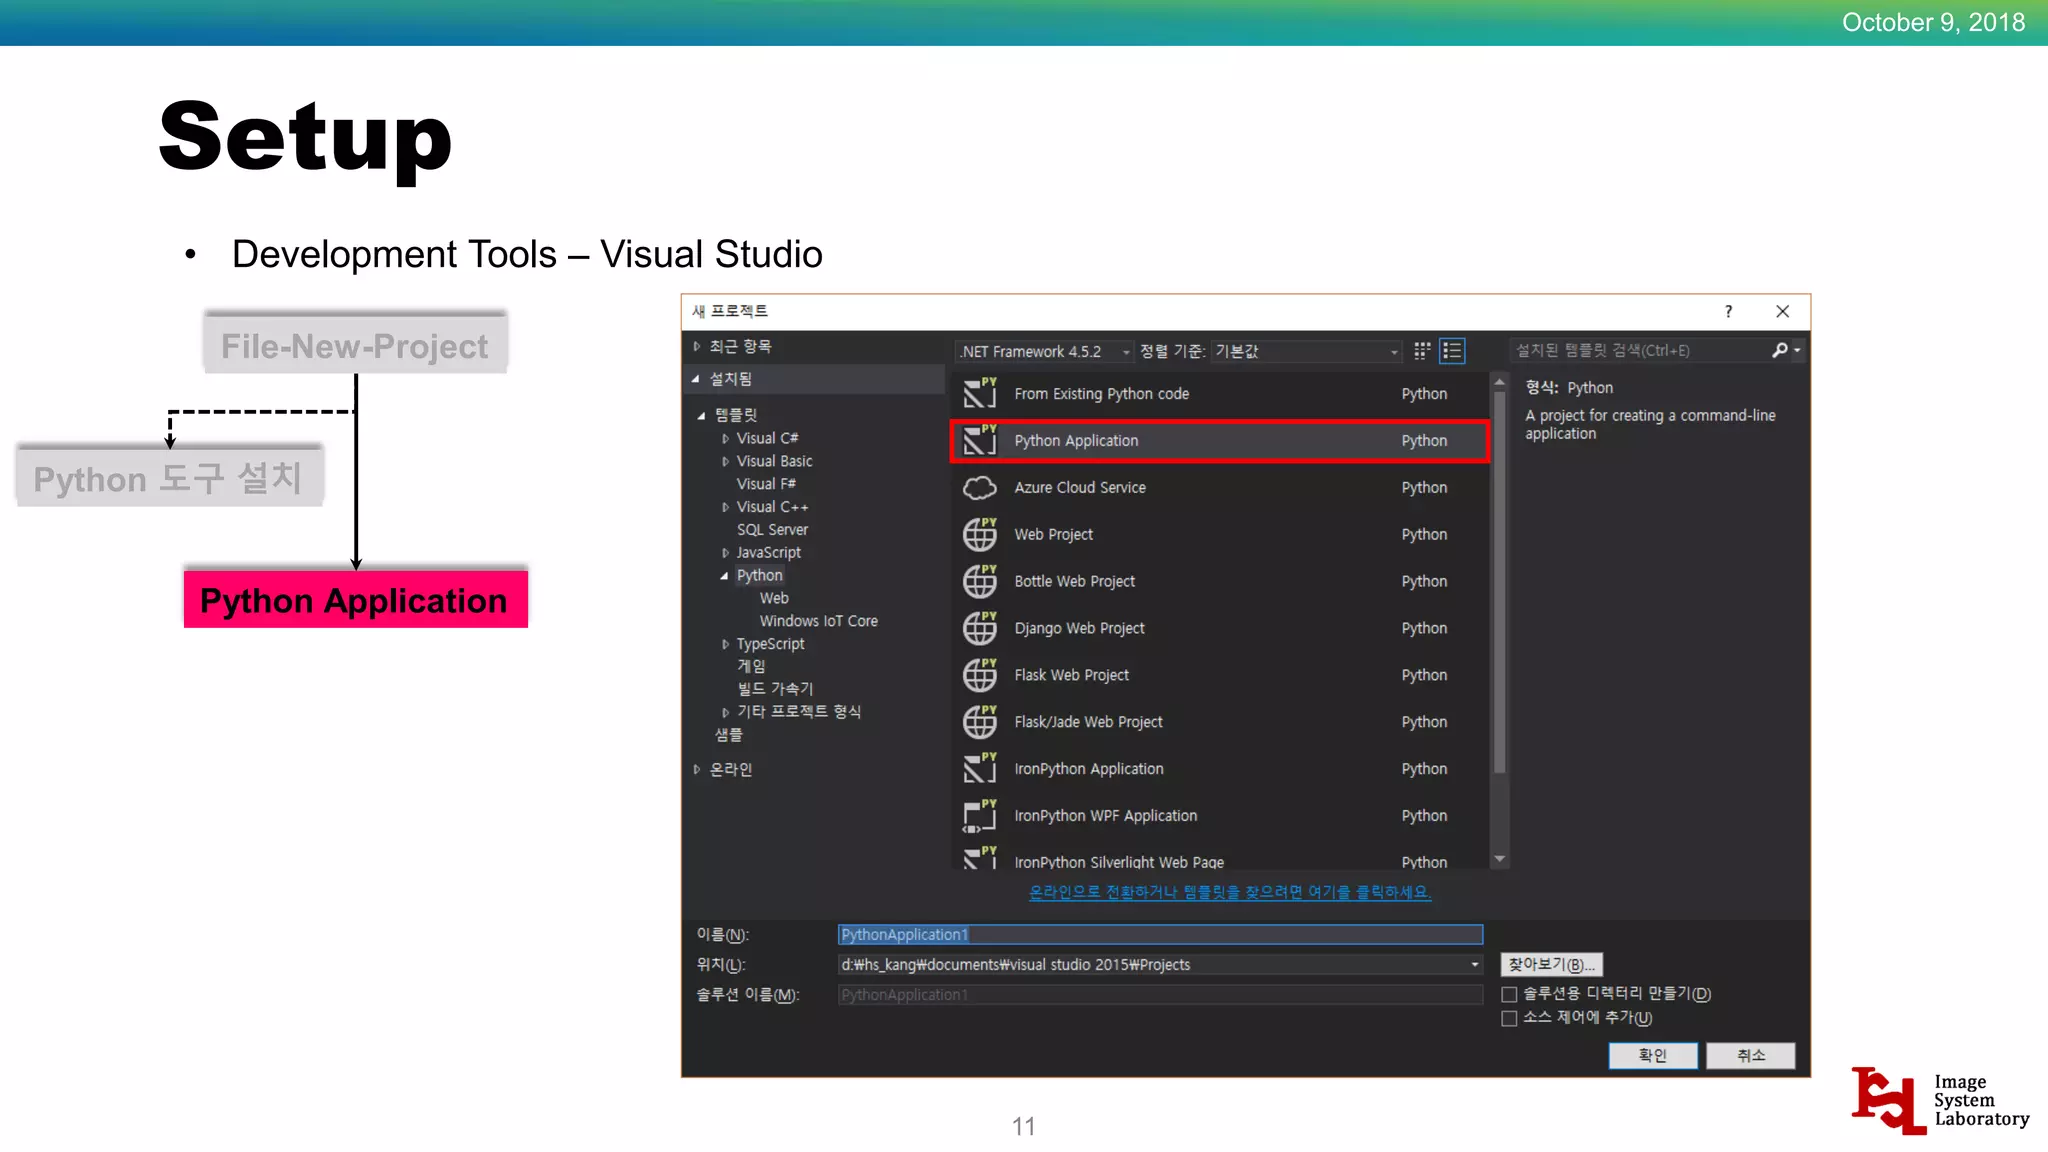2048x1152 pixels.
Task: Select the 샘플 tree item
Action: click(729, 735)
